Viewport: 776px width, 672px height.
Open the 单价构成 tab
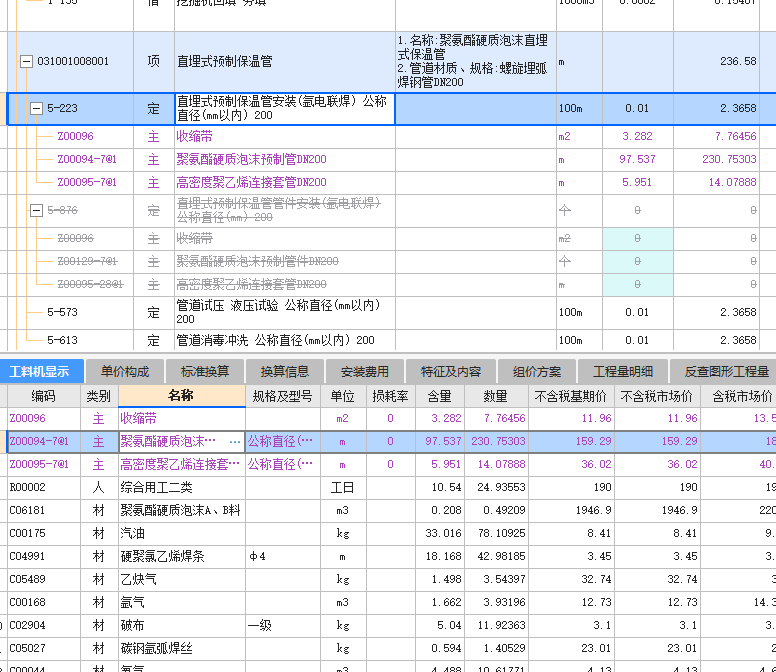(x=125, y=372)
